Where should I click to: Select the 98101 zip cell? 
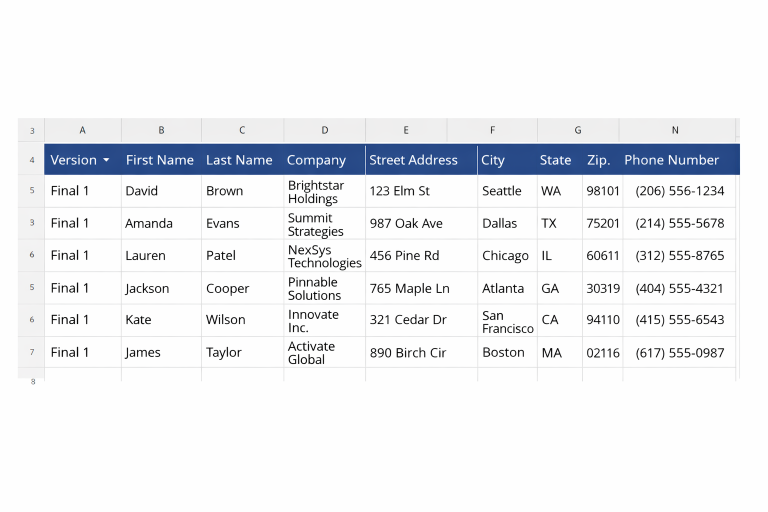[603, 191]
